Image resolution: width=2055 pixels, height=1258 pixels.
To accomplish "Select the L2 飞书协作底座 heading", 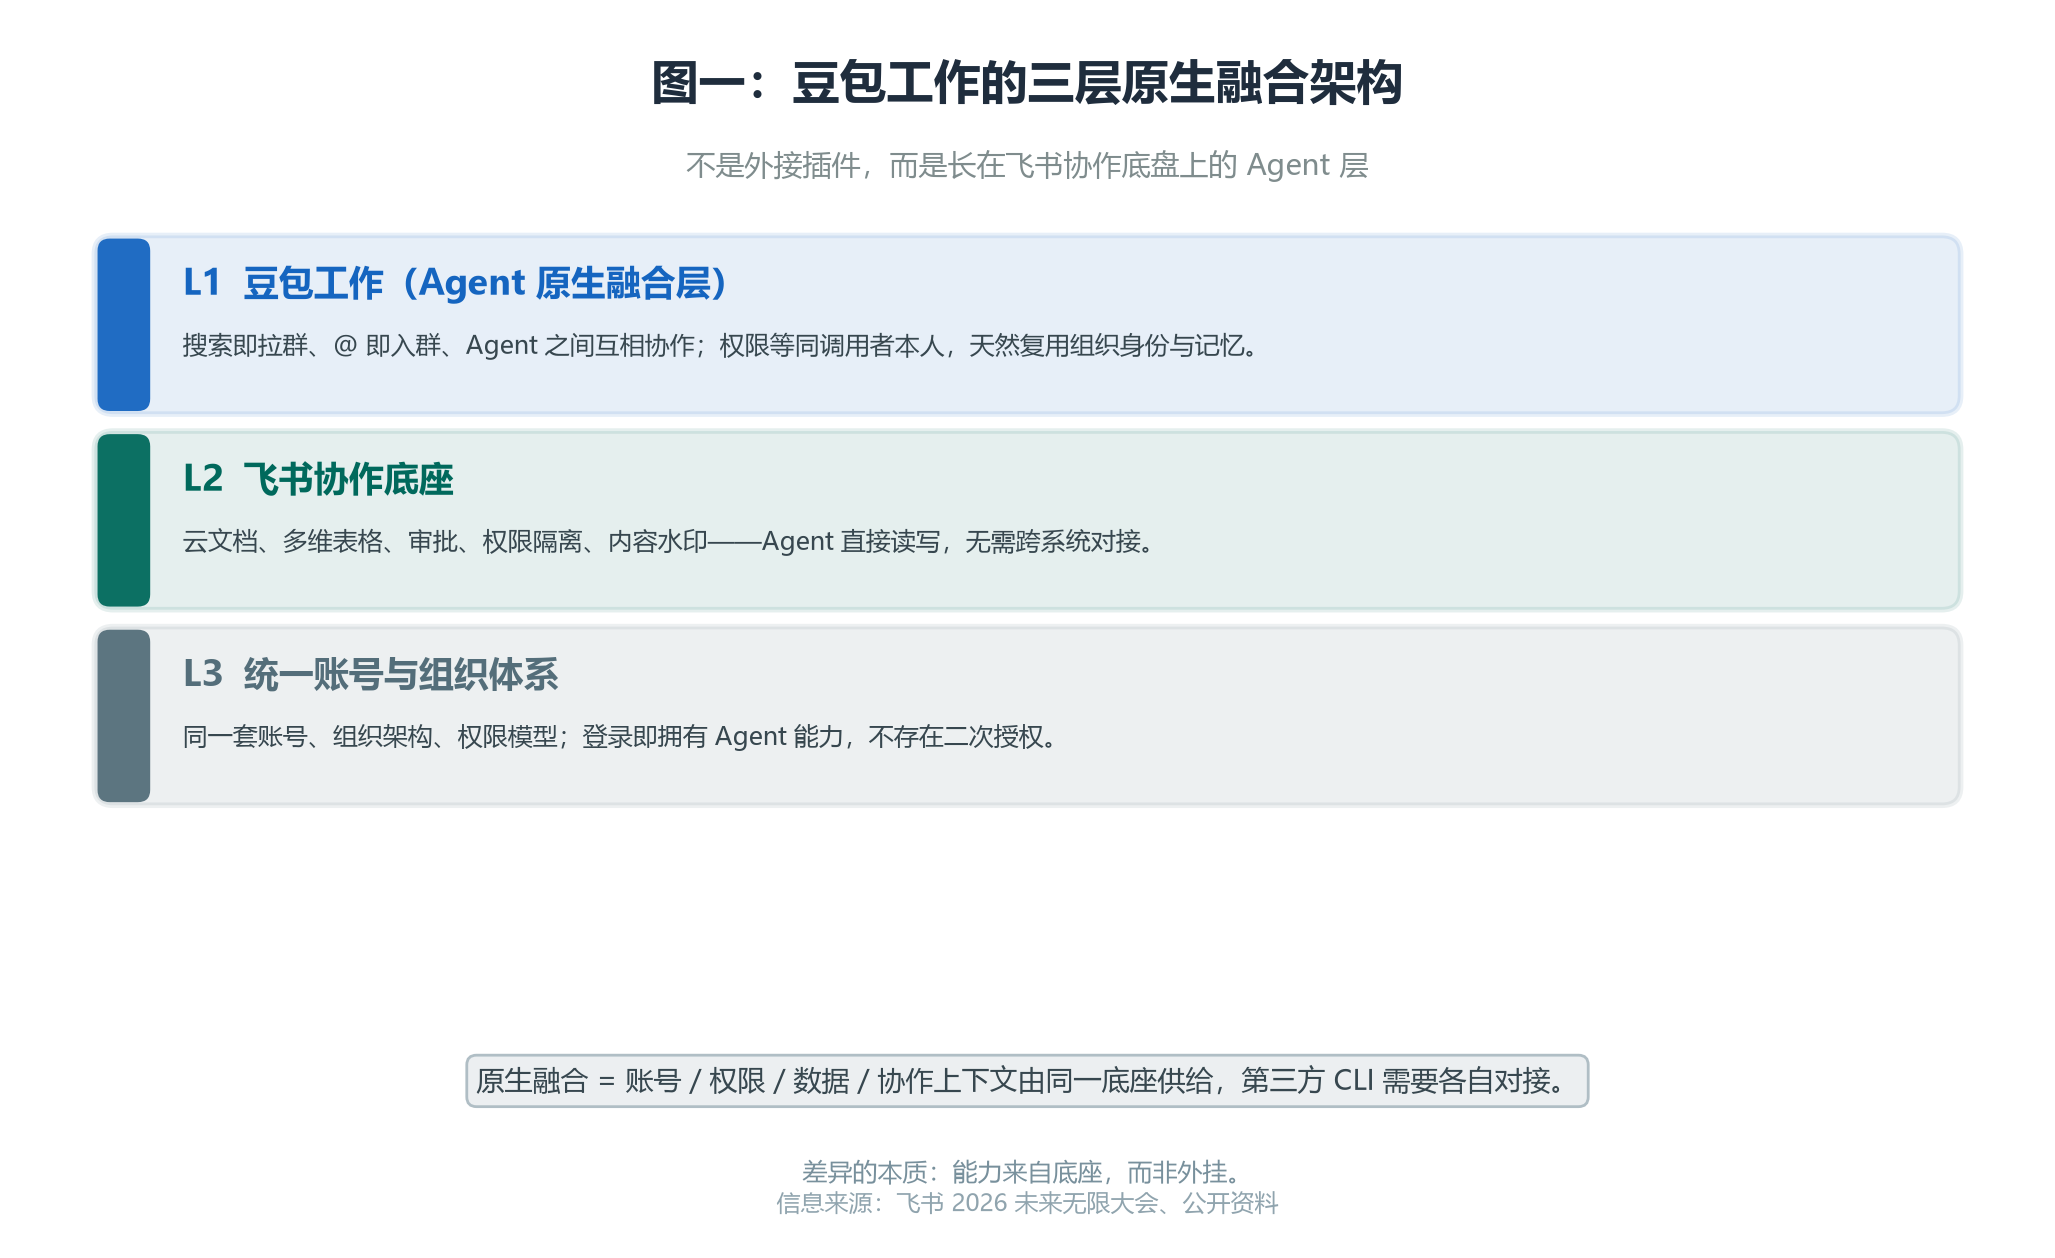I will [x=318, y=479].
